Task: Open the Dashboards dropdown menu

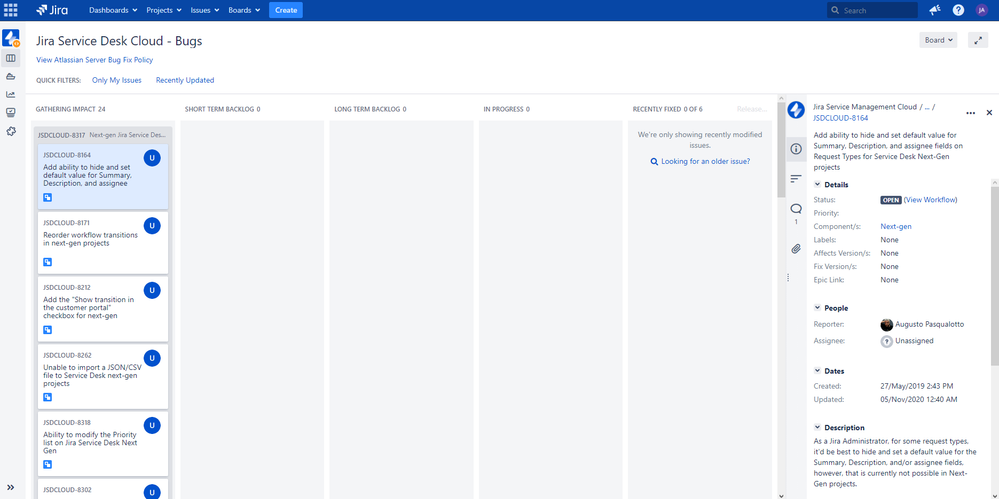Action: pos(113,10)
